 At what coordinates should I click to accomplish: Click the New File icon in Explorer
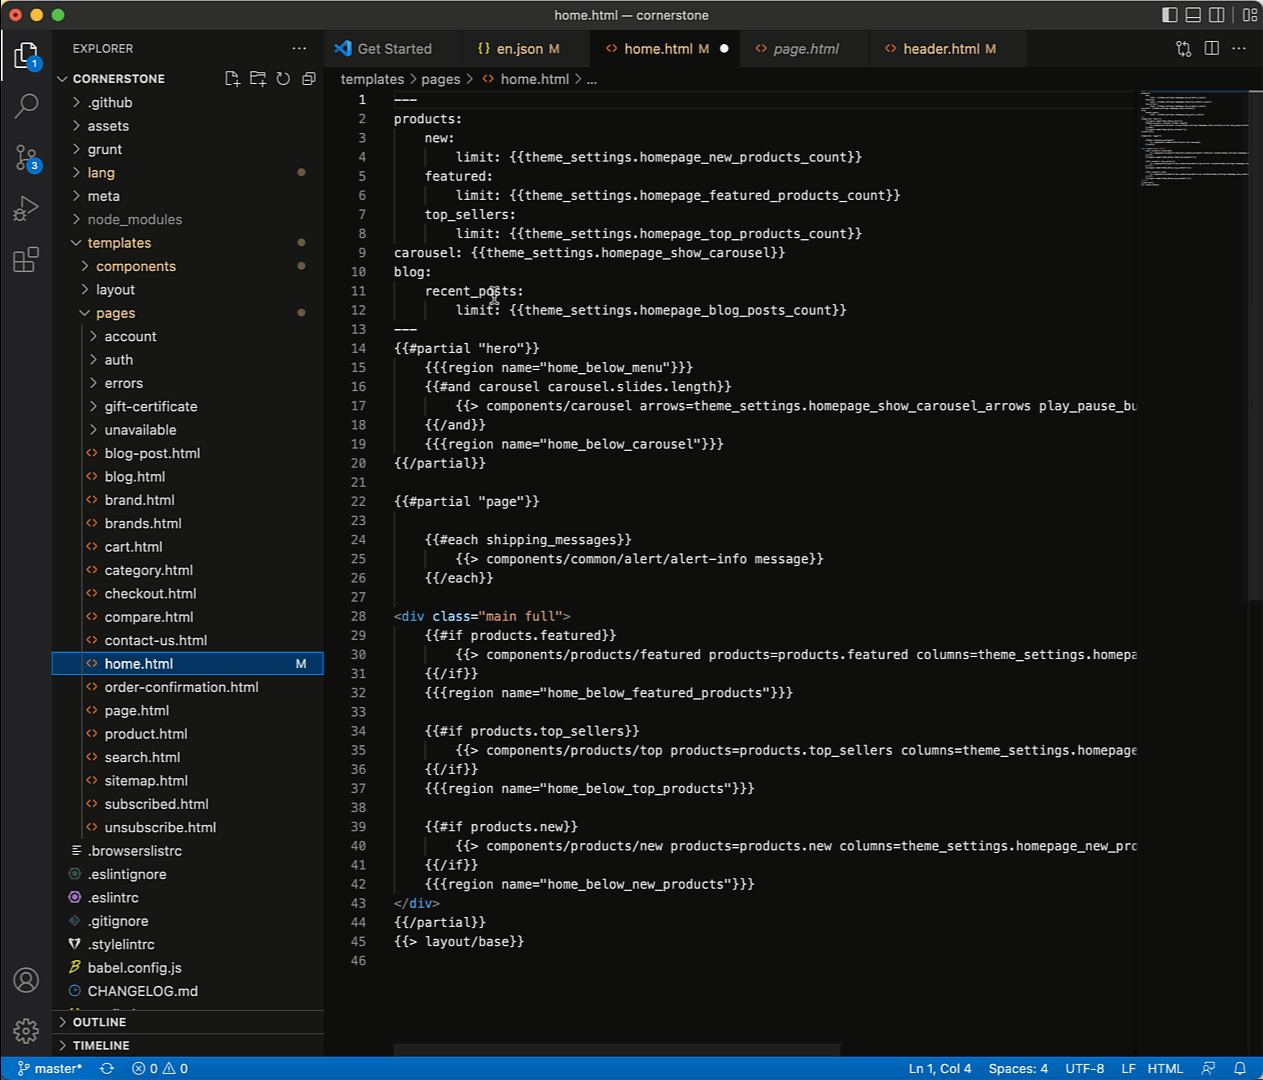(232, 79)
